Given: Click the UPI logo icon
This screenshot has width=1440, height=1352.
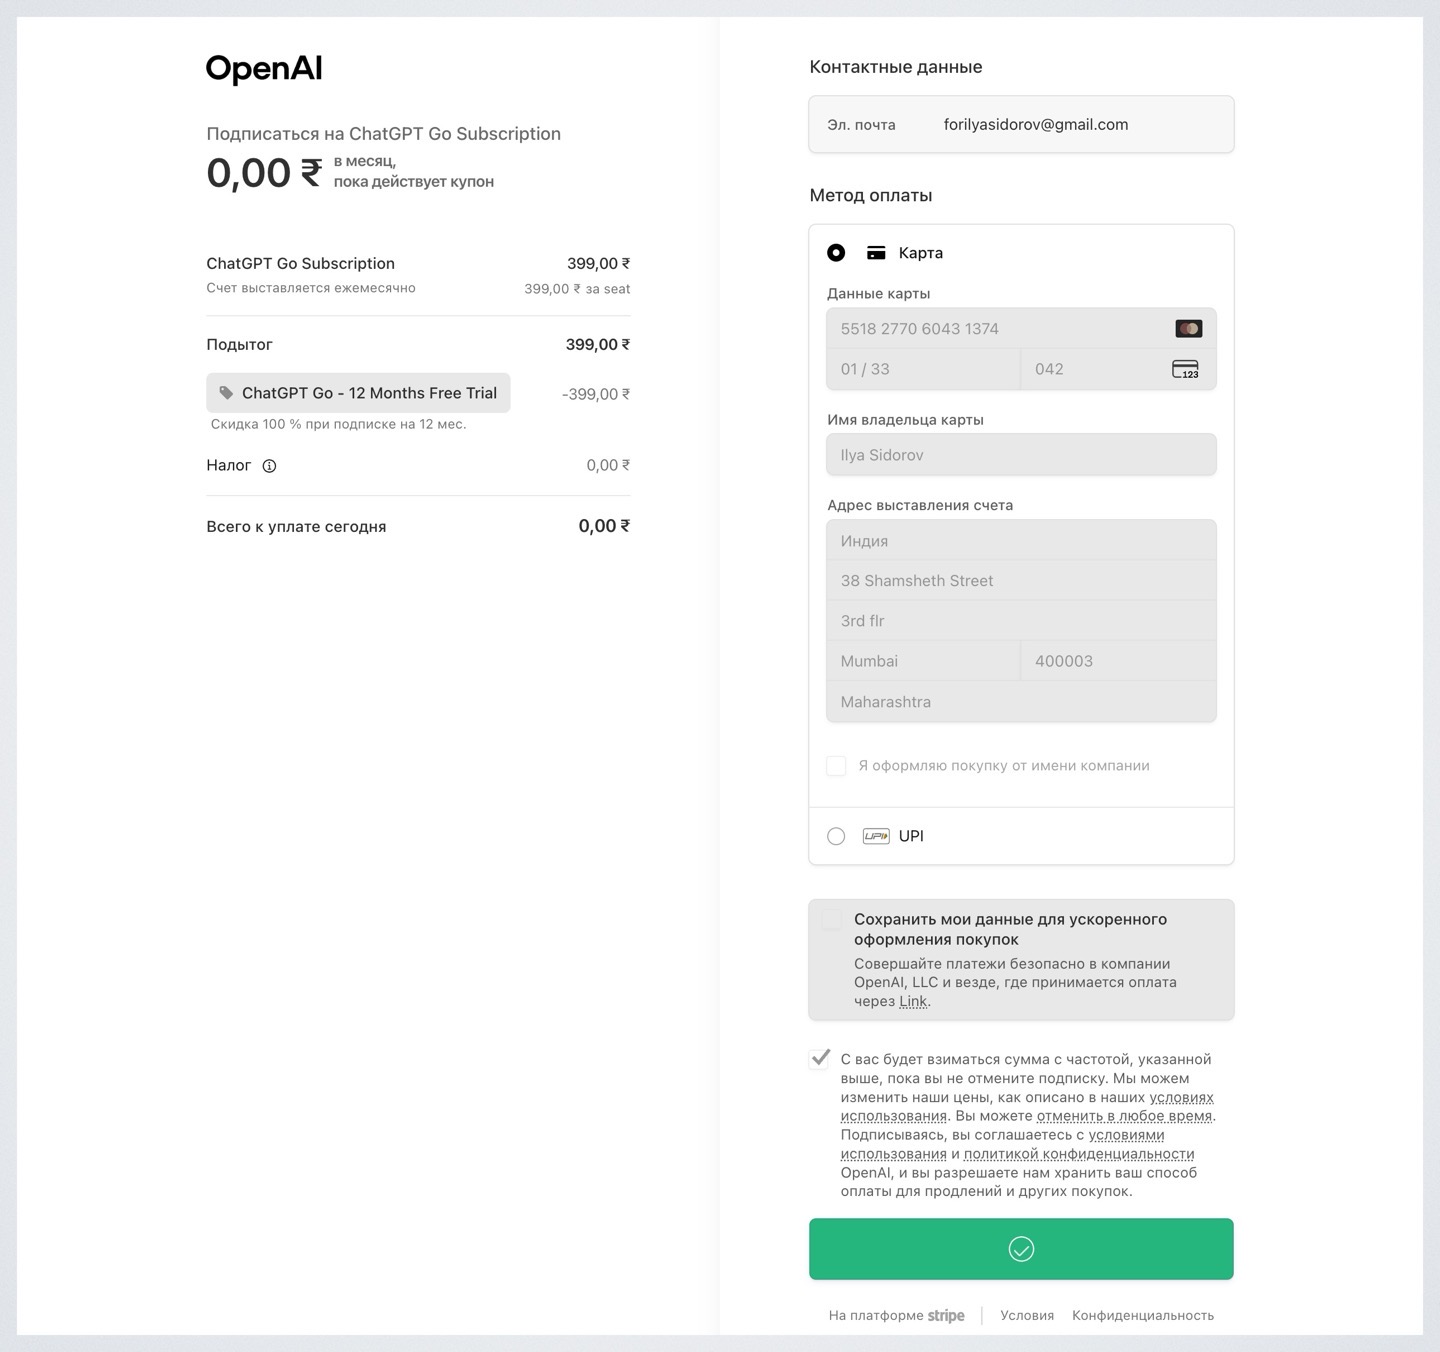Looking at the screenshot, I should [x=876, y=836].
